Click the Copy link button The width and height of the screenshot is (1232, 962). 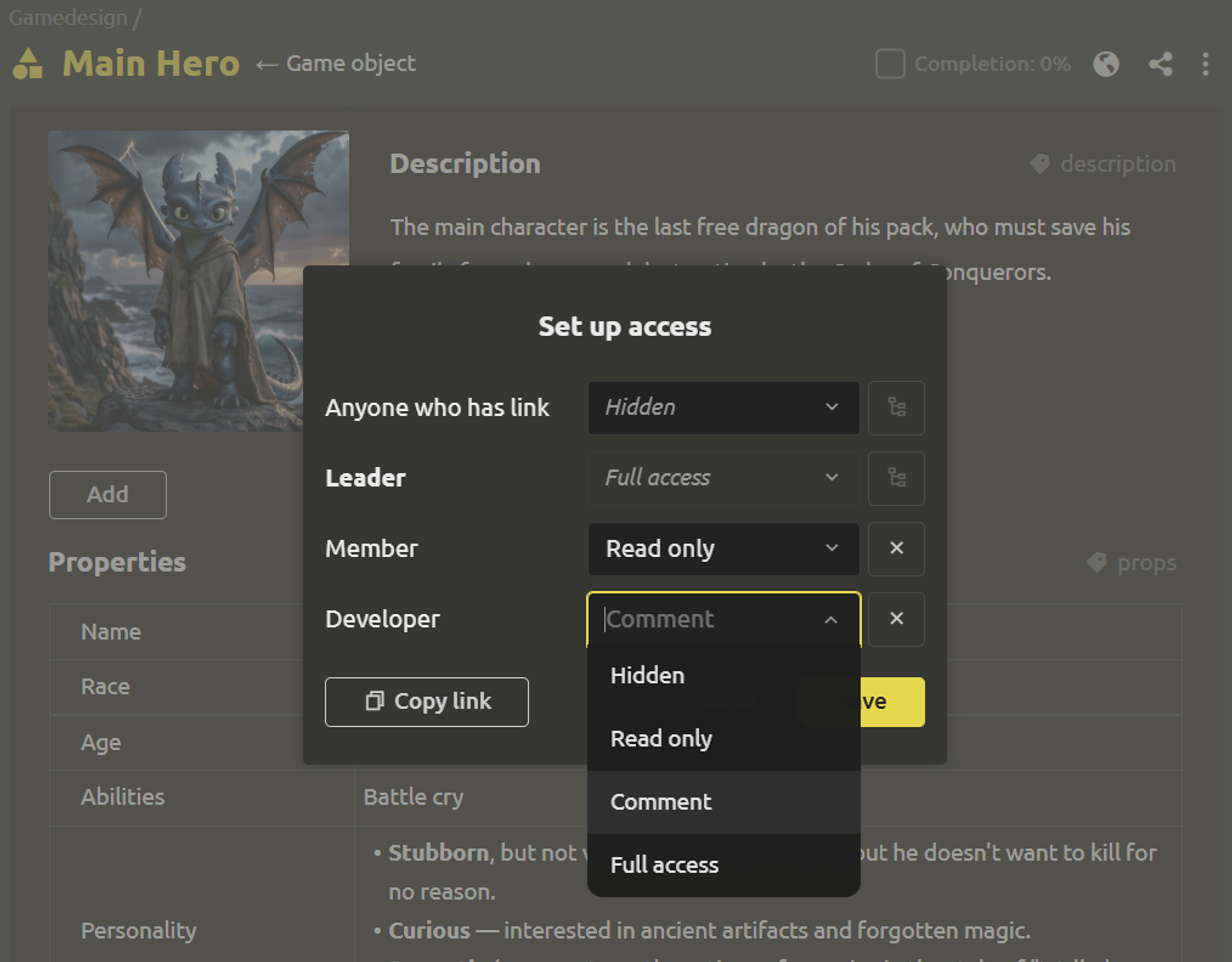coord(427,702)
